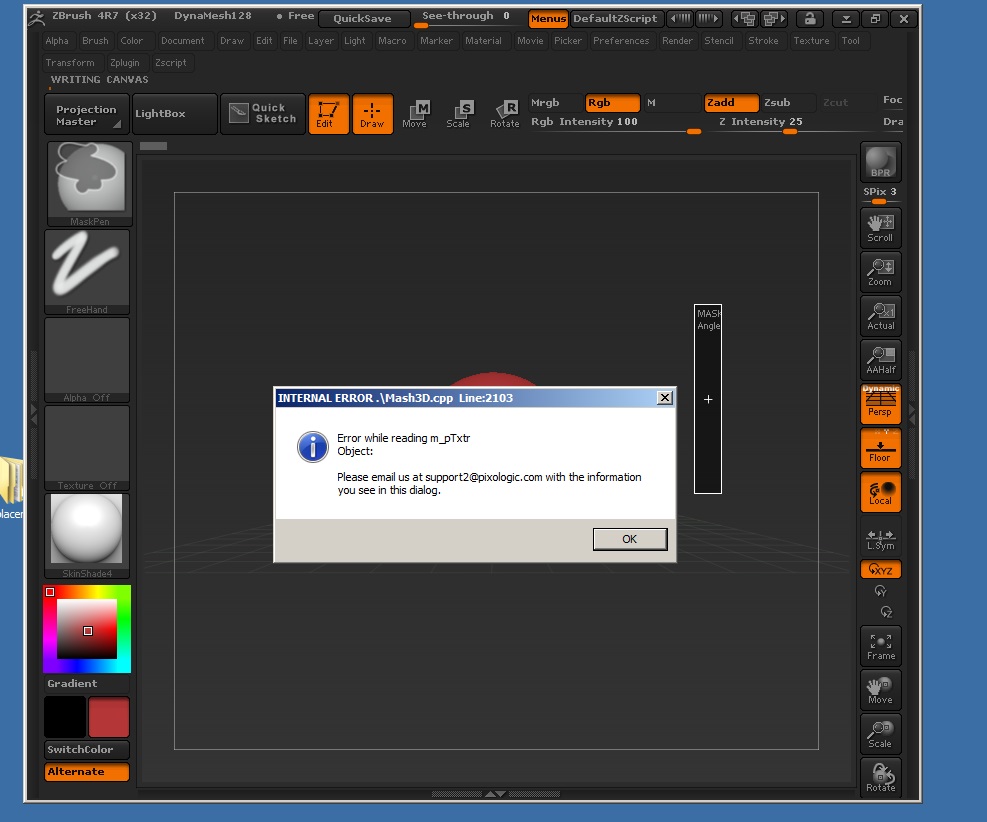Click QuickSave button
Viewport: 987px width, 822px height.
(364, 19)
